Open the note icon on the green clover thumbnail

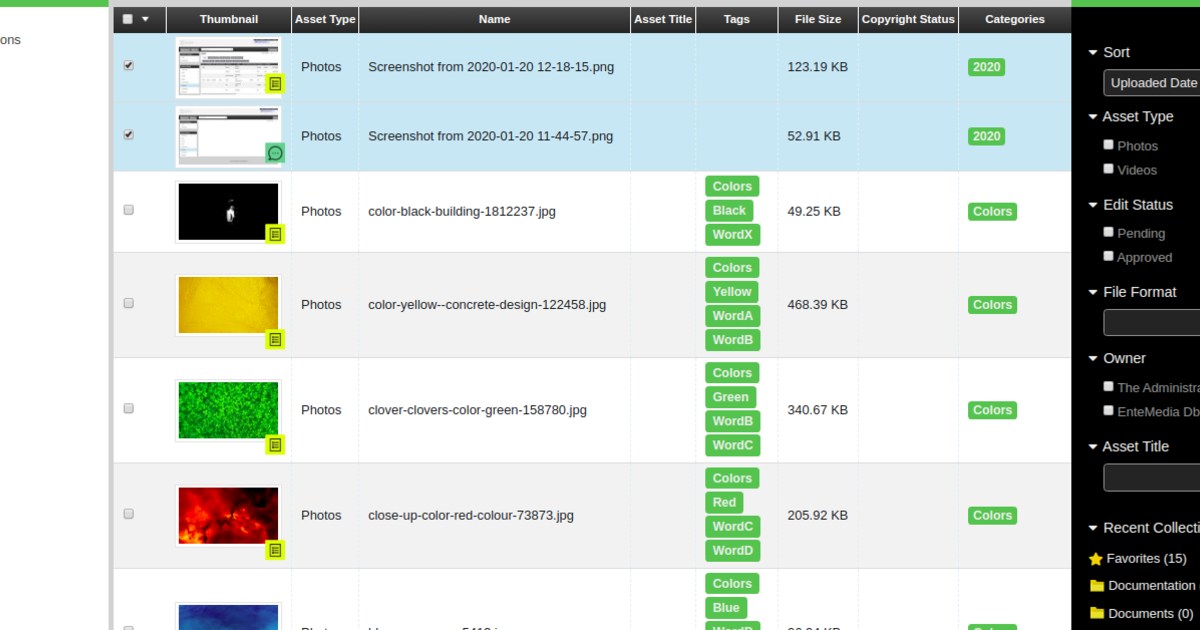click(x=276, y=445)
